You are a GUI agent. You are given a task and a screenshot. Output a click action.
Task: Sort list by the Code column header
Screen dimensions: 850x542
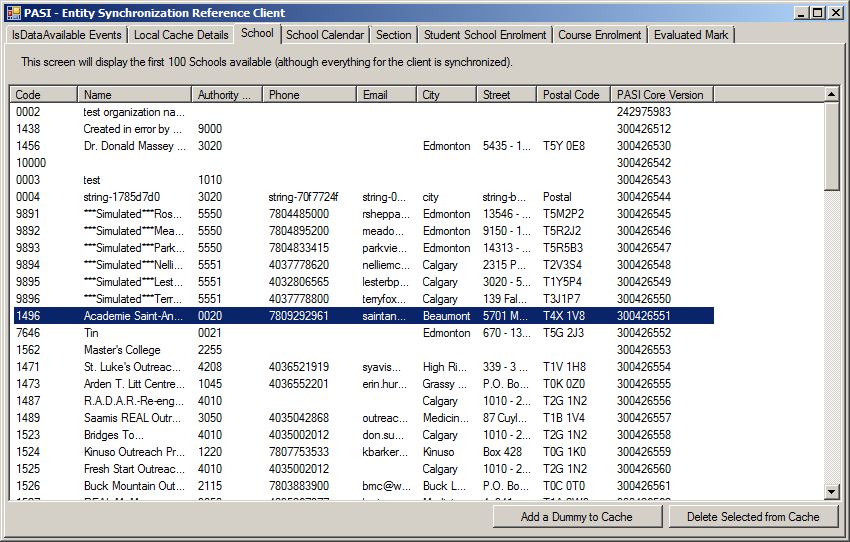pos(44,95)
